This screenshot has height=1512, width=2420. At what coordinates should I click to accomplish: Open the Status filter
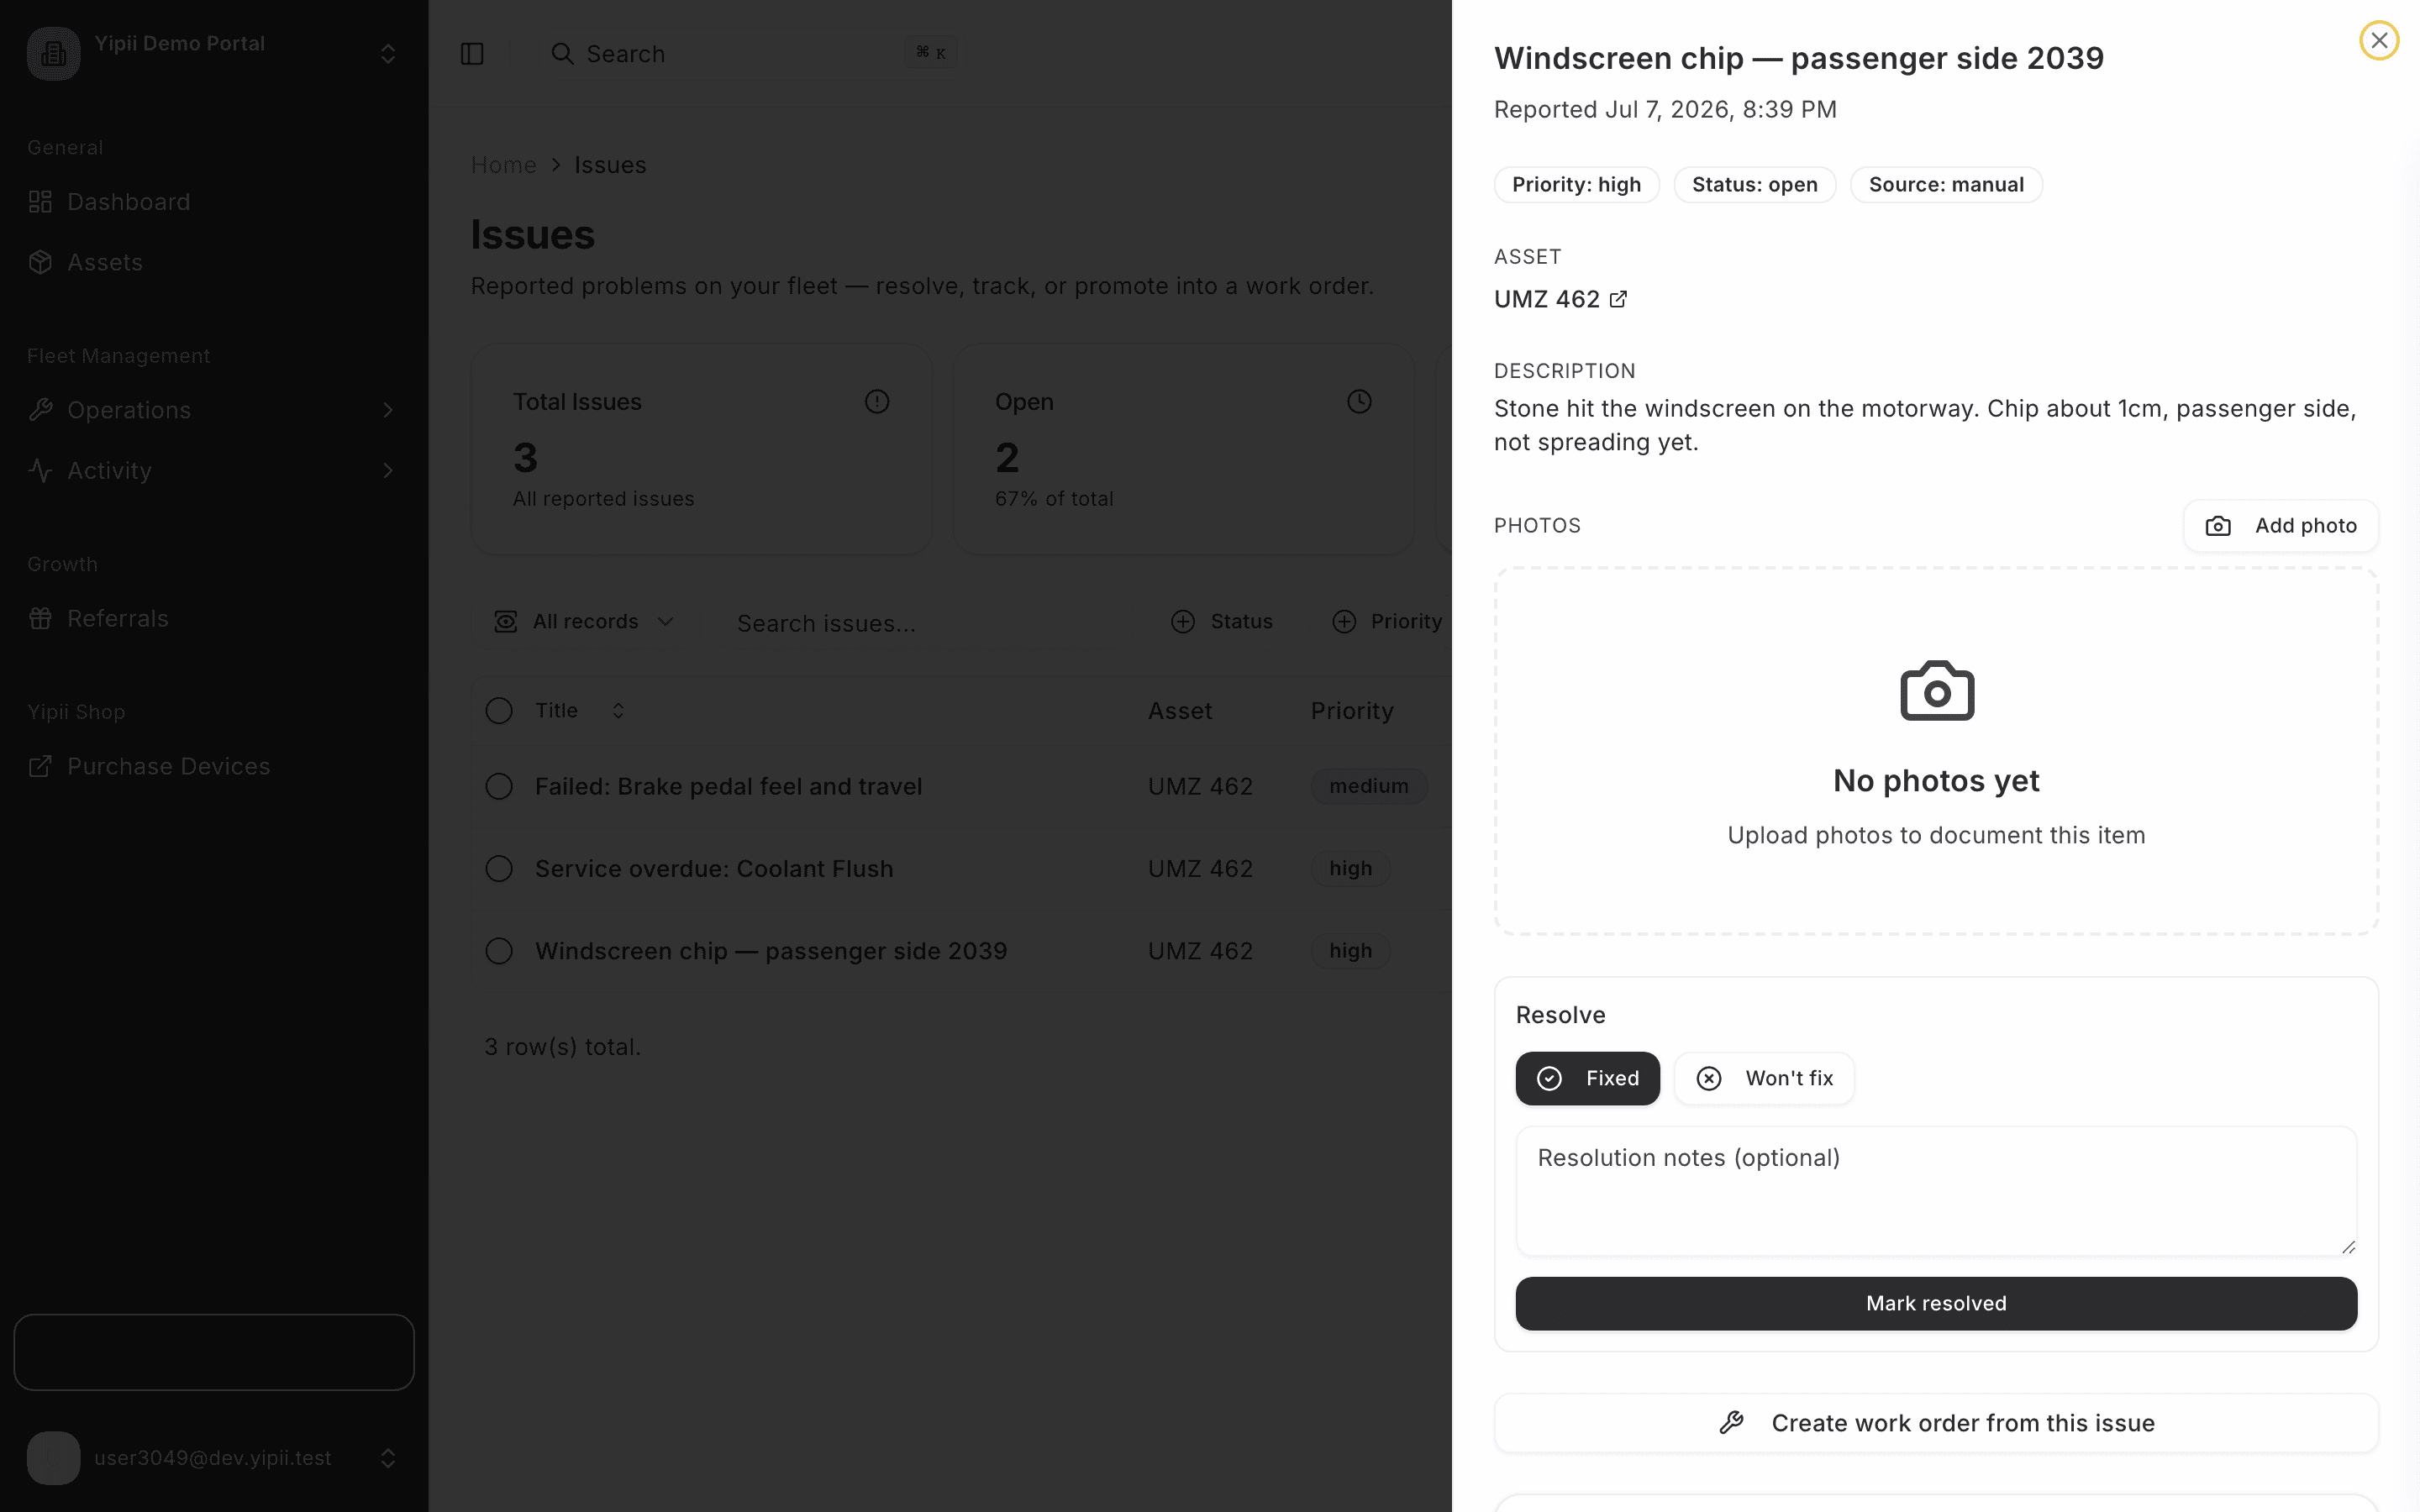click(x=1222, y=622)
